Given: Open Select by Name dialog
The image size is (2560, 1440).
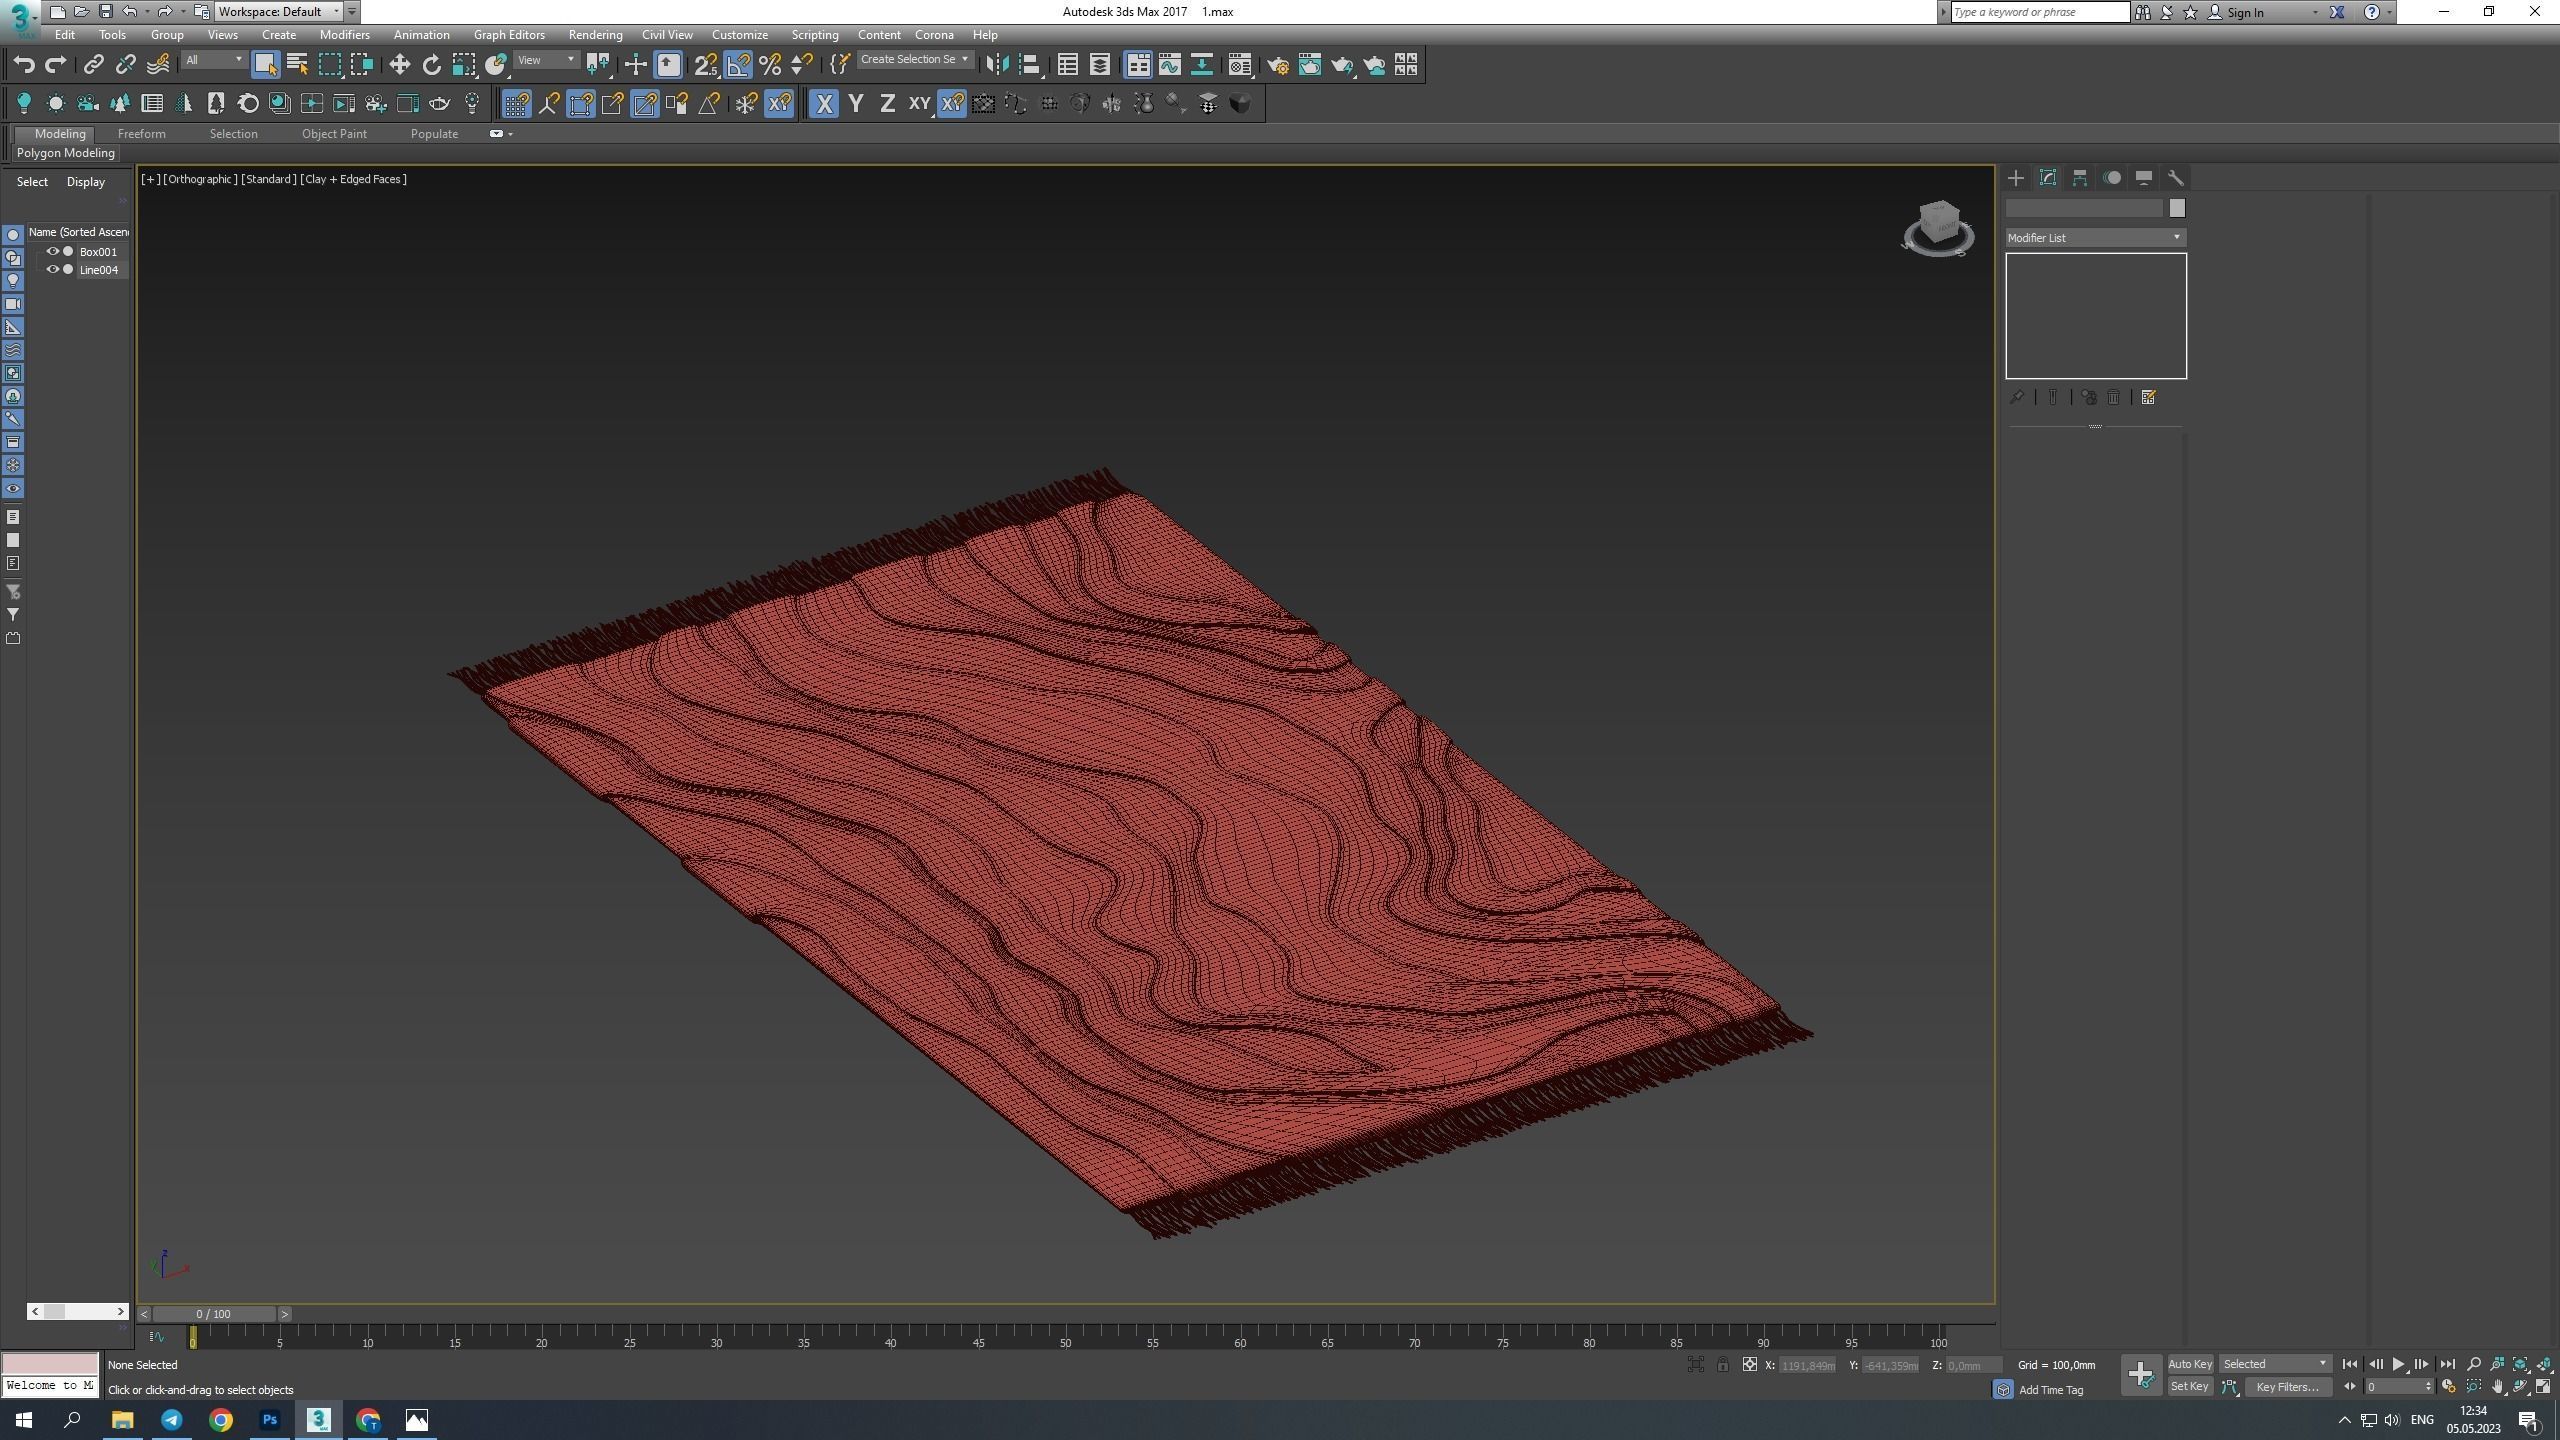Looking at the screenshot, I should coord(297,65).
